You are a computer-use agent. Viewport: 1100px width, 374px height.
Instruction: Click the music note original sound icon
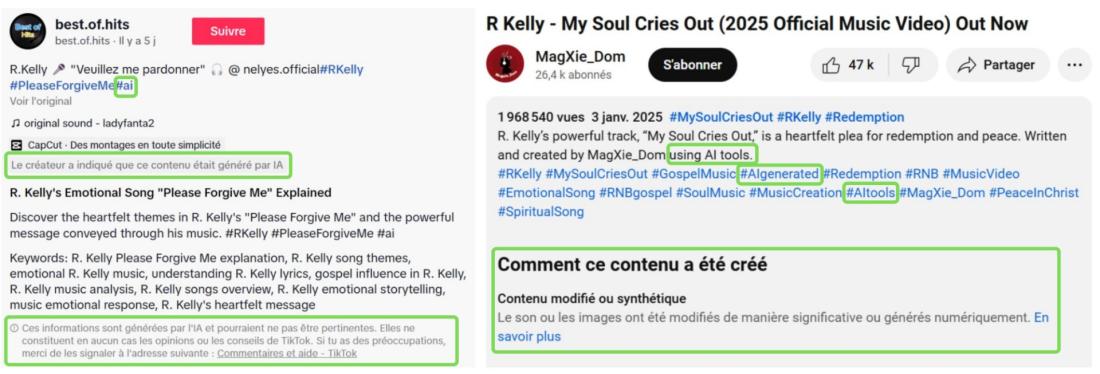[15, 123]
